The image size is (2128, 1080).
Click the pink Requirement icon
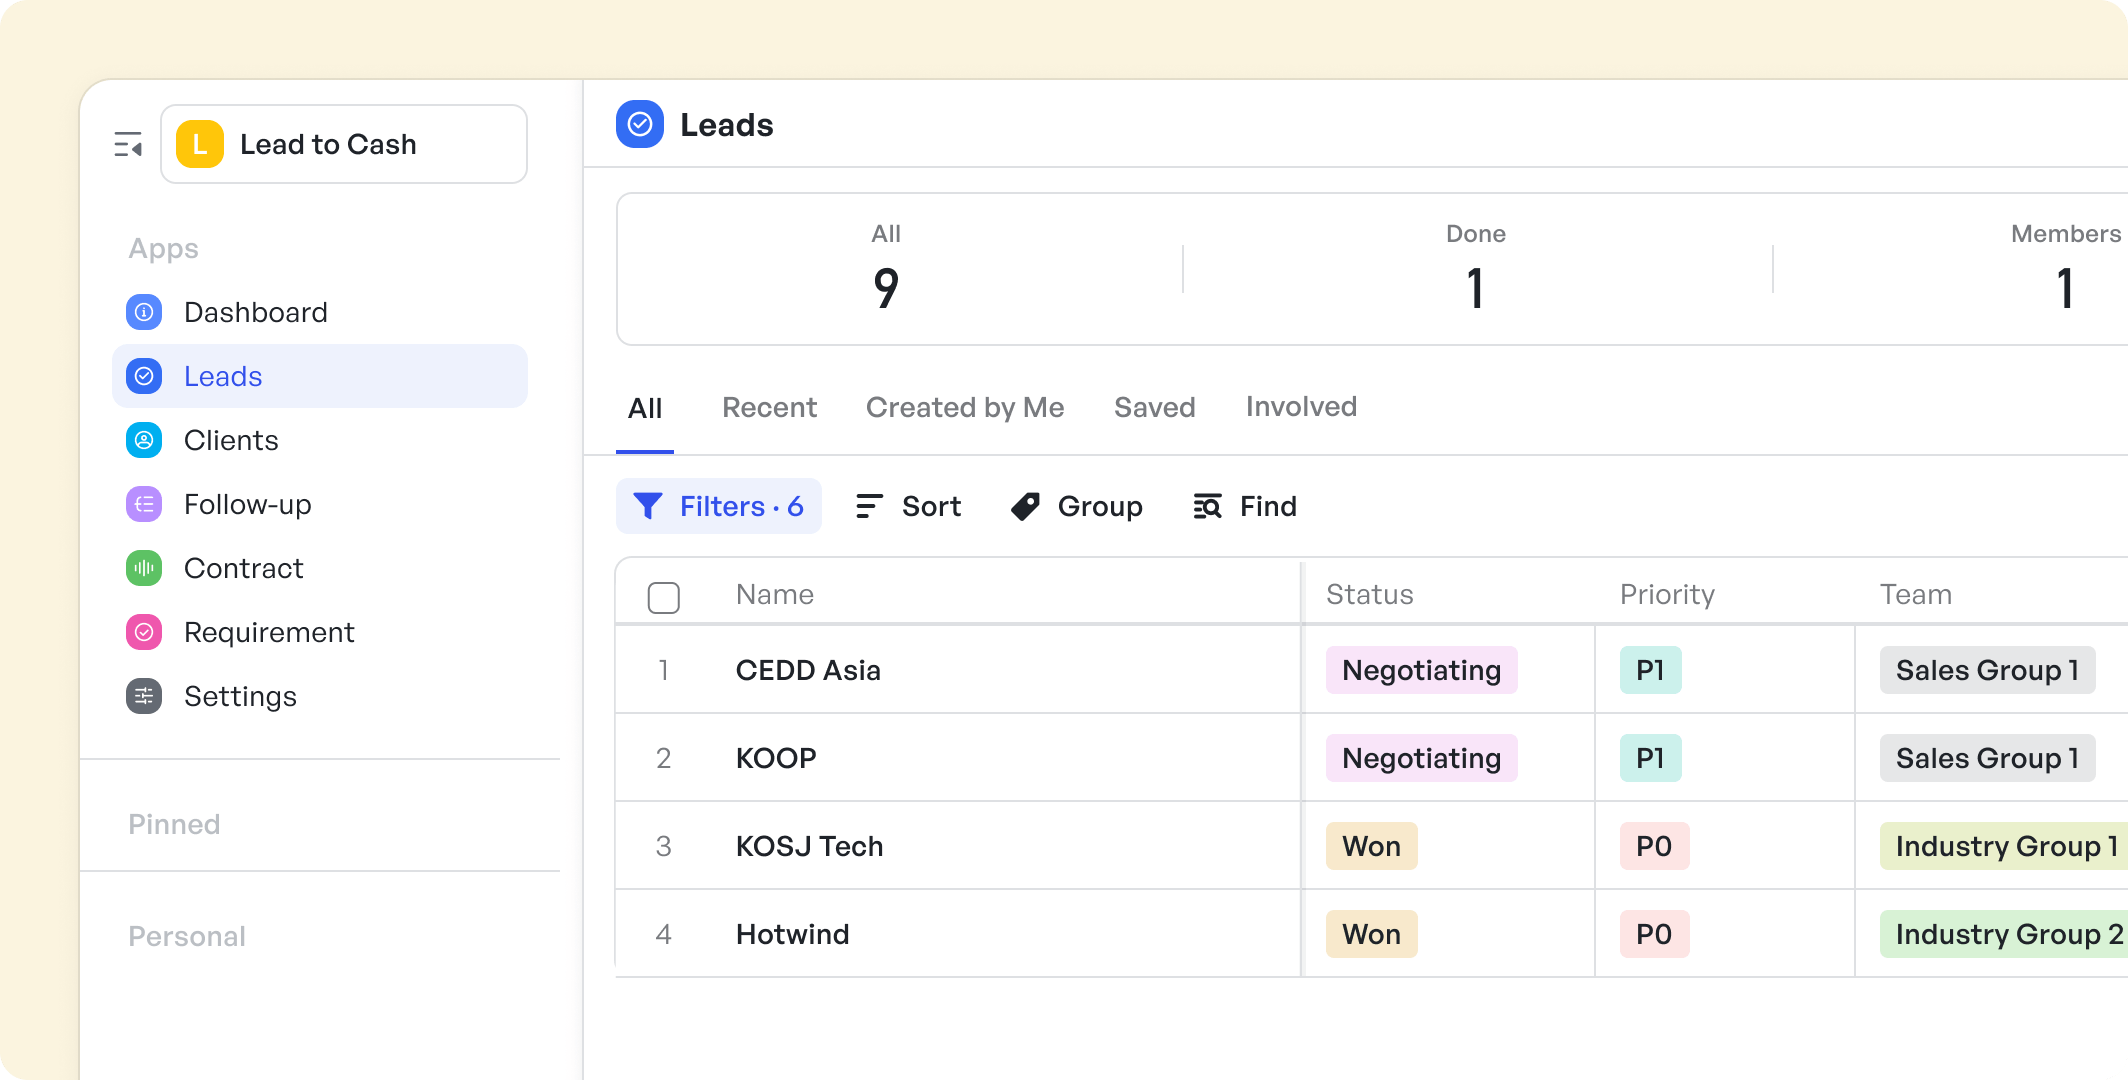point(144,632)
